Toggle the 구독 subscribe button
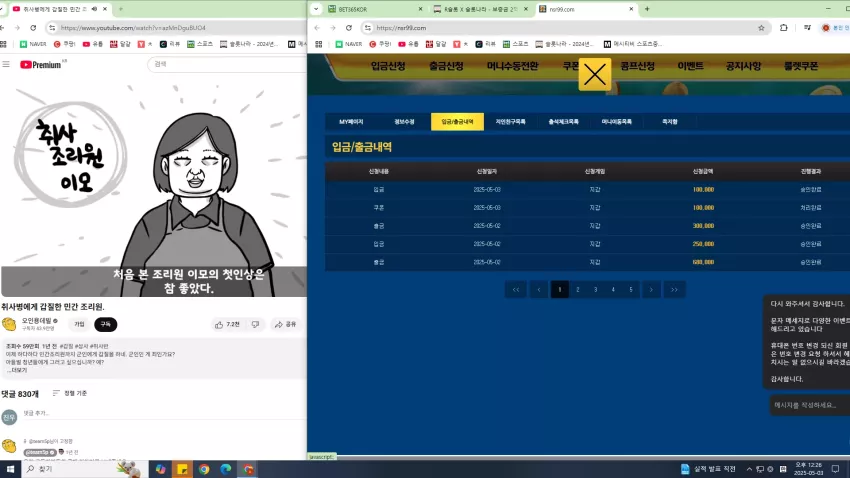Viewport: 850px width, 478px height. (106, 325)
